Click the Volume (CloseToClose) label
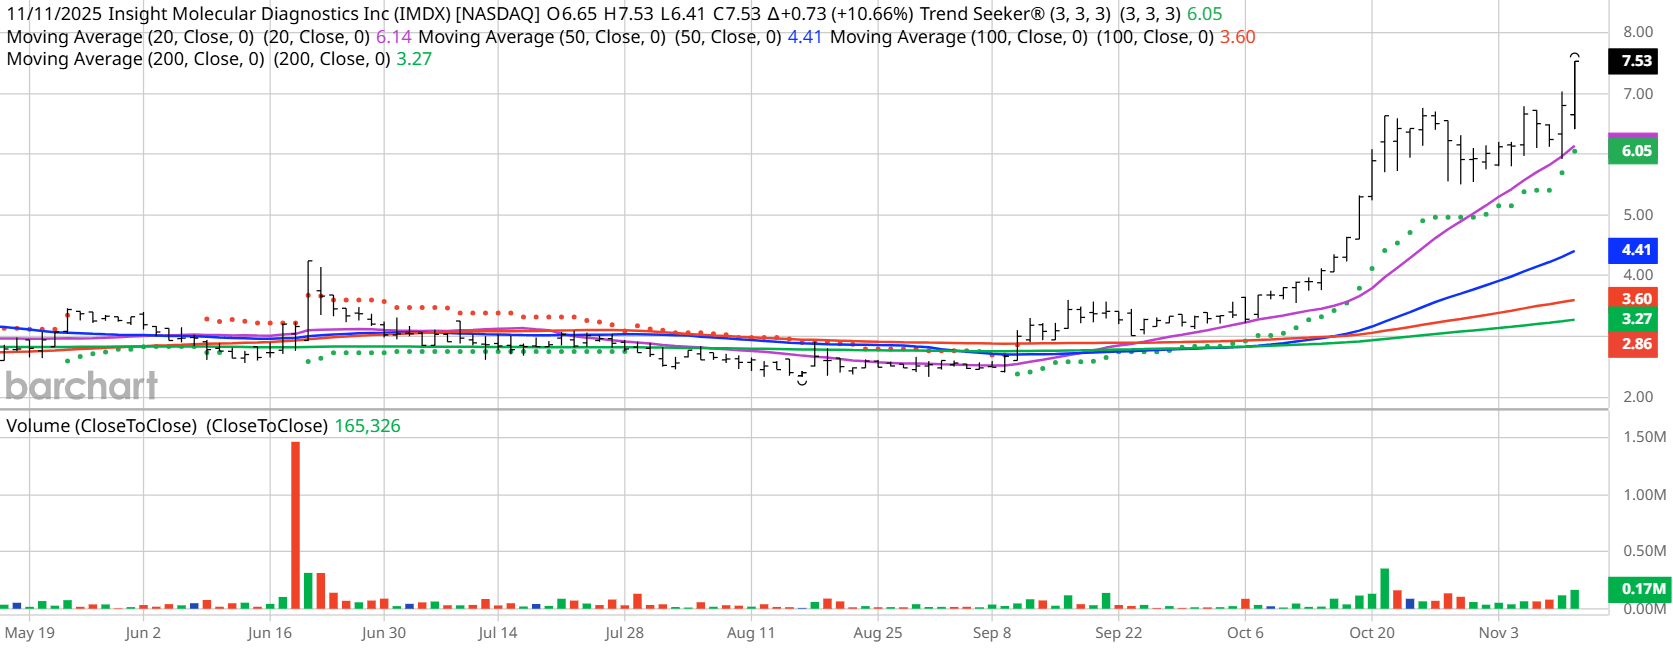This screenshot has height=649, width=1673. [x=101, y=426]
